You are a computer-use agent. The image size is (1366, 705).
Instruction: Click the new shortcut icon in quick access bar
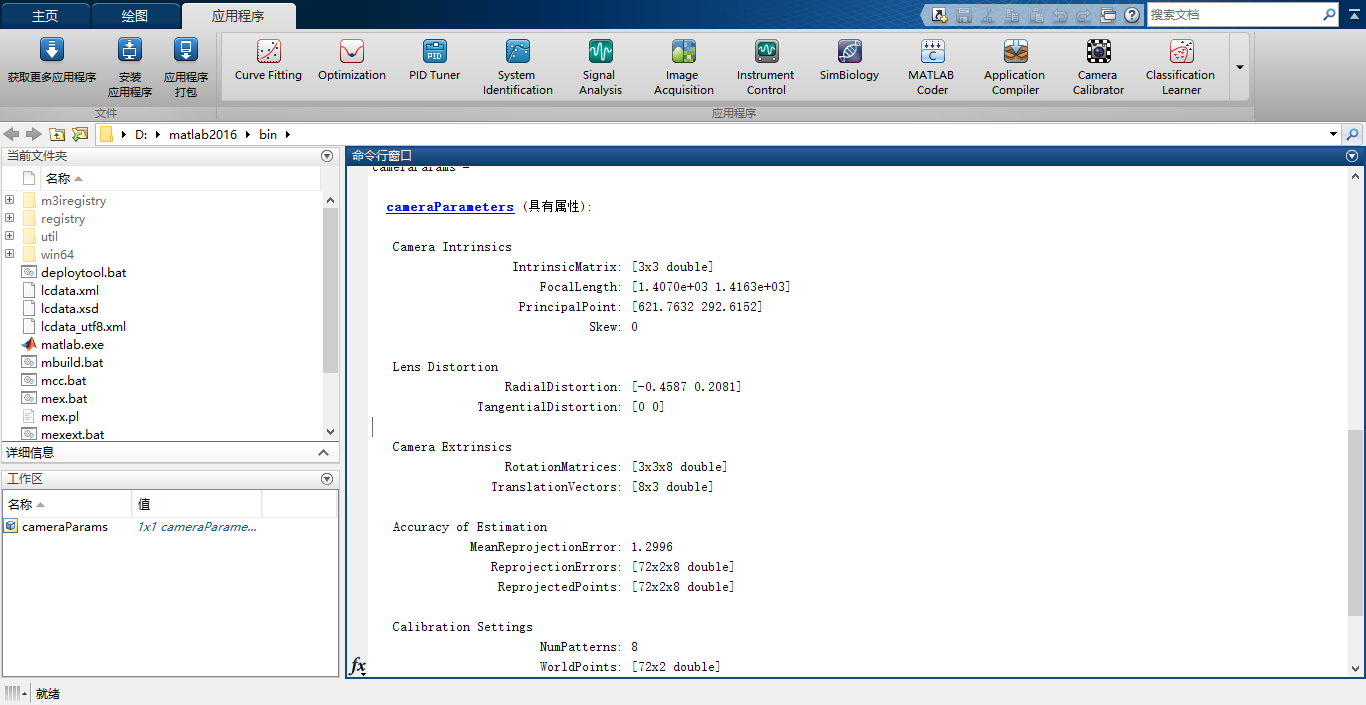coord(939,15)
